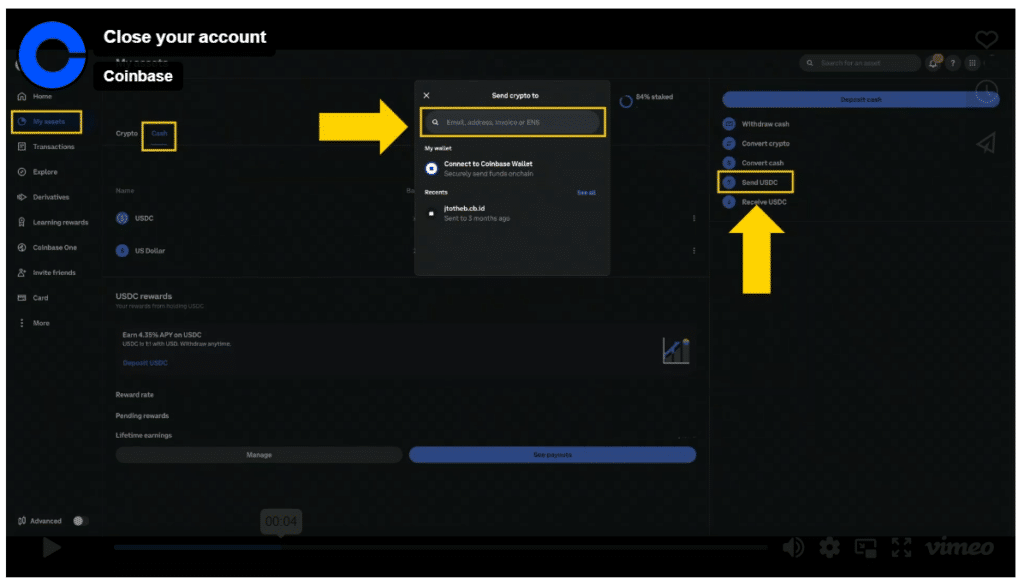Open the Card page
The width and height of the screenshot is (1024, 585).
point(33,298)
